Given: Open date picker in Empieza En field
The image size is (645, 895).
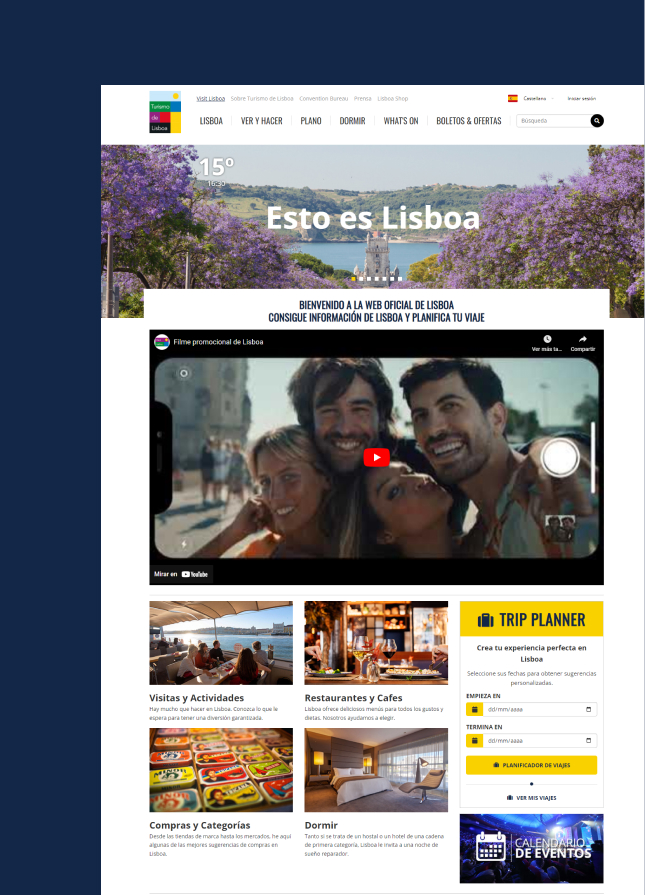Looking at the screenshot, I should click(588, 709).
